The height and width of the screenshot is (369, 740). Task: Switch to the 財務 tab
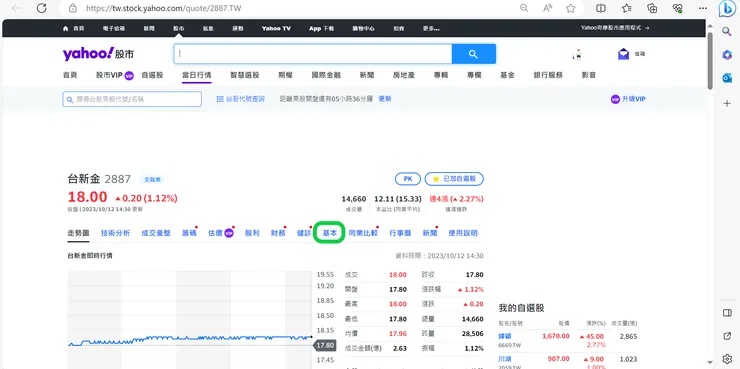pos(278,233)
